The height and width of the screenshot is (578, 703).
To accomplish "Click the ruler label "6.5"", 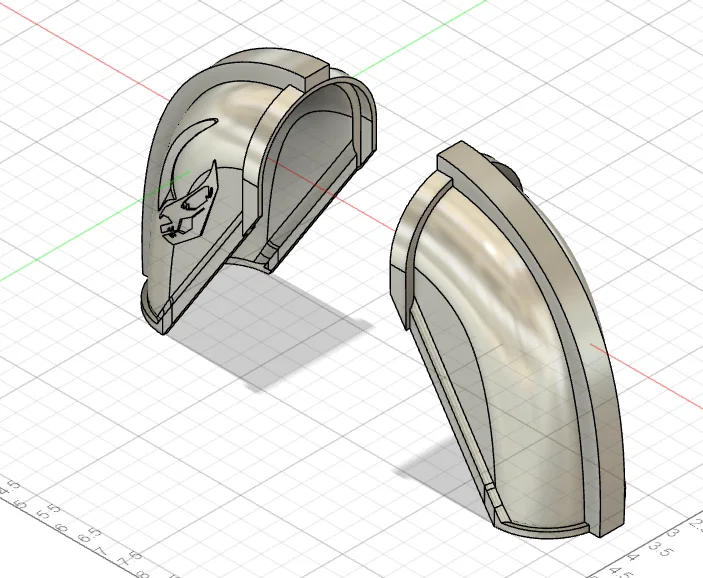I will click(x=90, y=537).
